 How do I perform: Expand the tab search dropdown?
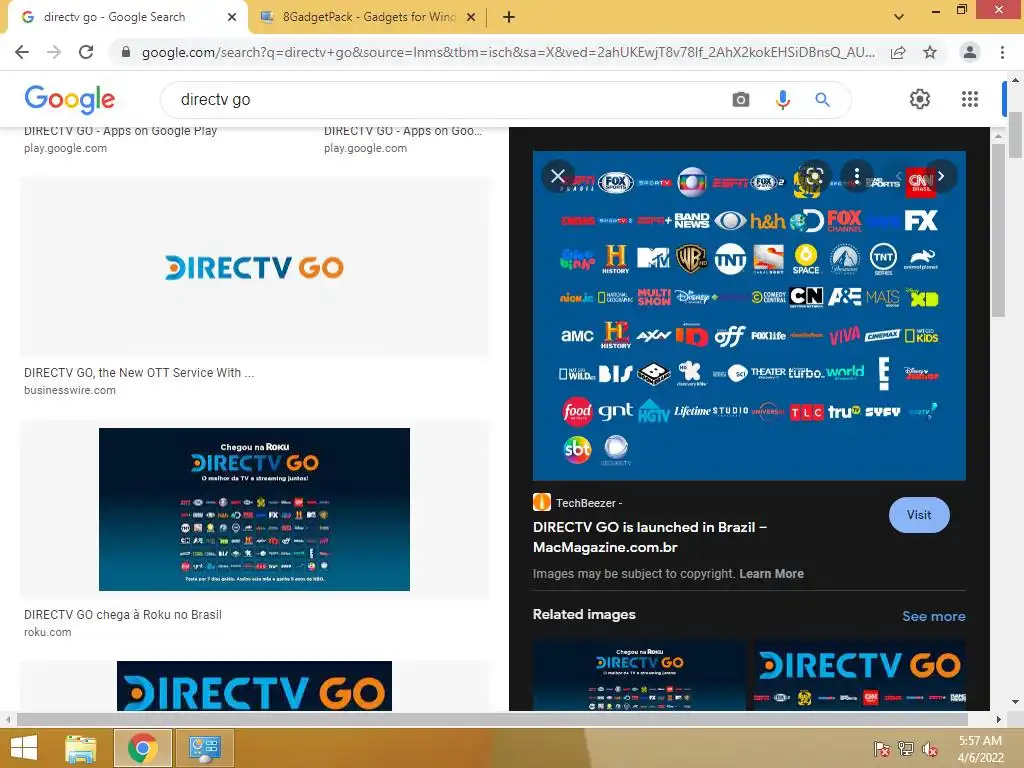point(899,17)
